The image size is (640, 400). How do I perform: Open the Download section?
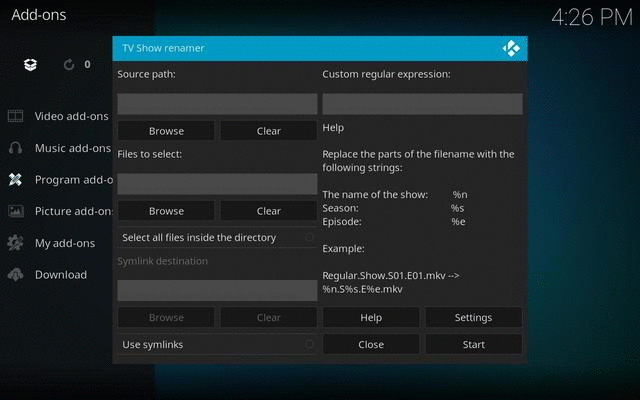61,275
